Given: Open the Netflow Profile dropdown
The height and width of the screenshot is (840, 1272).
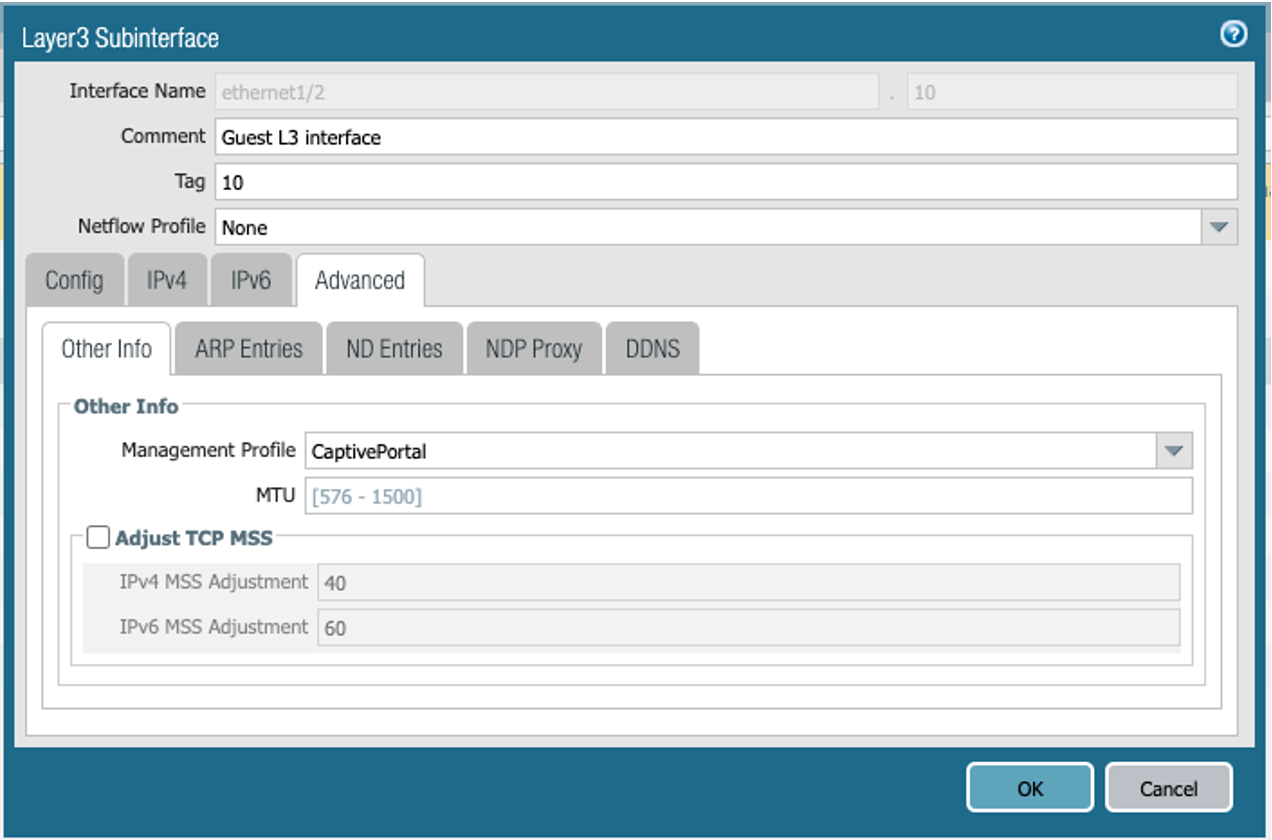Looking at the screenshot, I should (x=700, y=227).
